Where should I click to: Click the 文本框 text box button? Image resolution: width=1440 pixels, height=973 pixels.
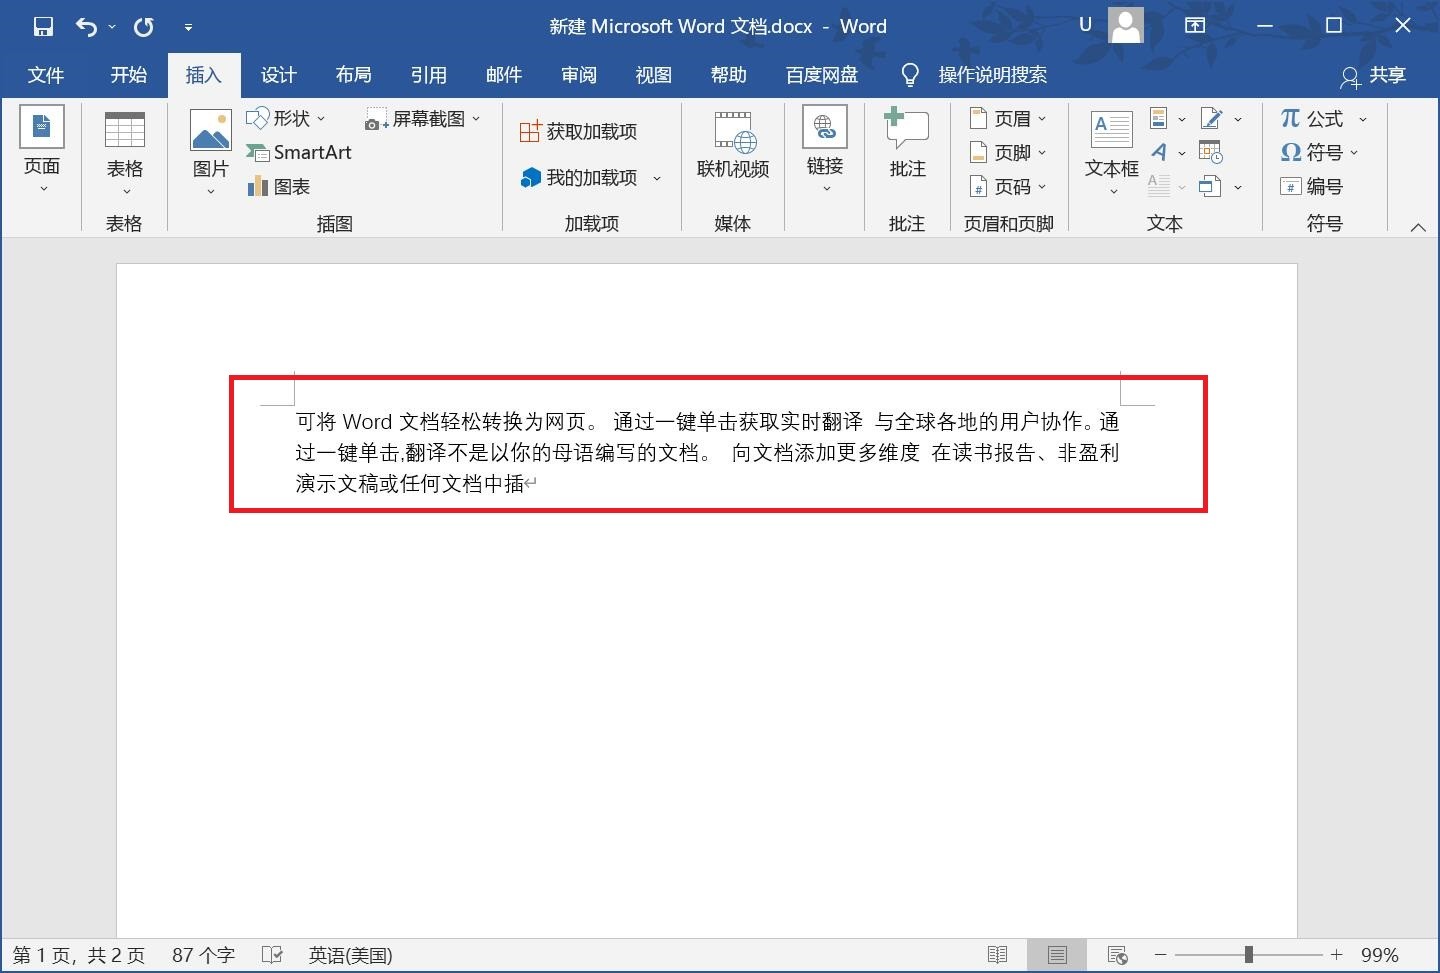point(1112,150)
